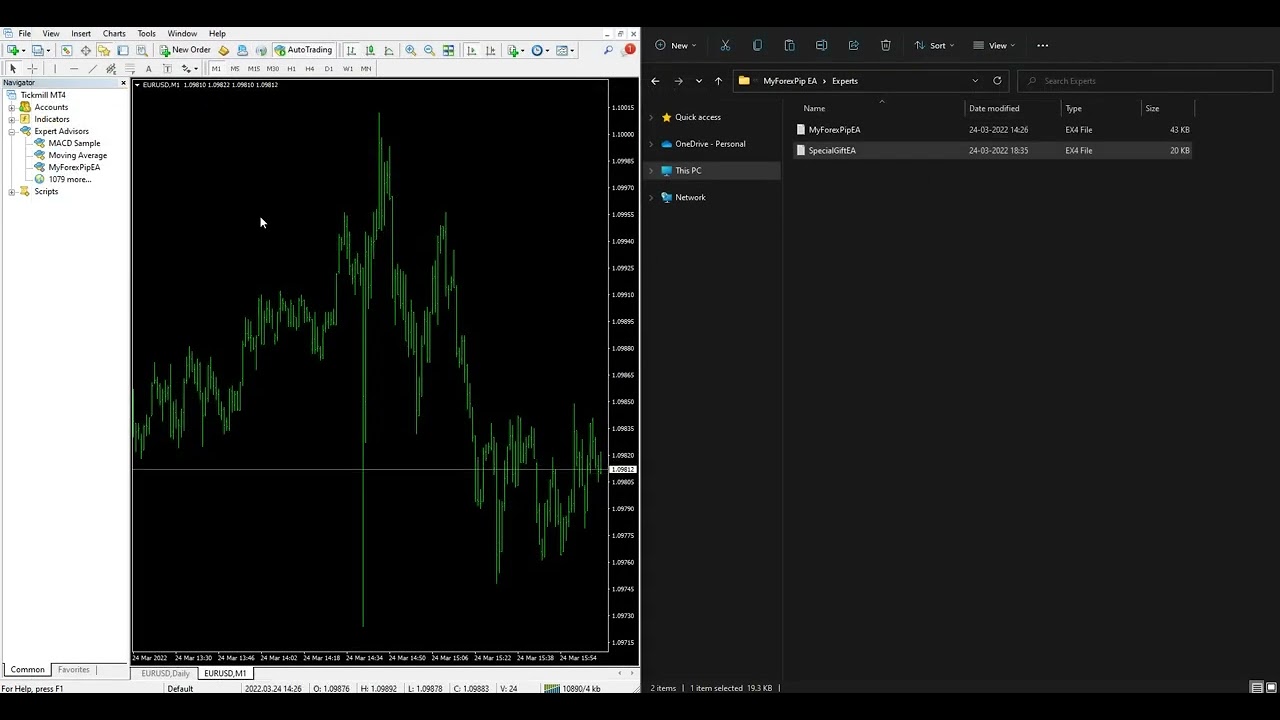
Task: Expand the Scripts node in Navigator
Action: (12, 191)
